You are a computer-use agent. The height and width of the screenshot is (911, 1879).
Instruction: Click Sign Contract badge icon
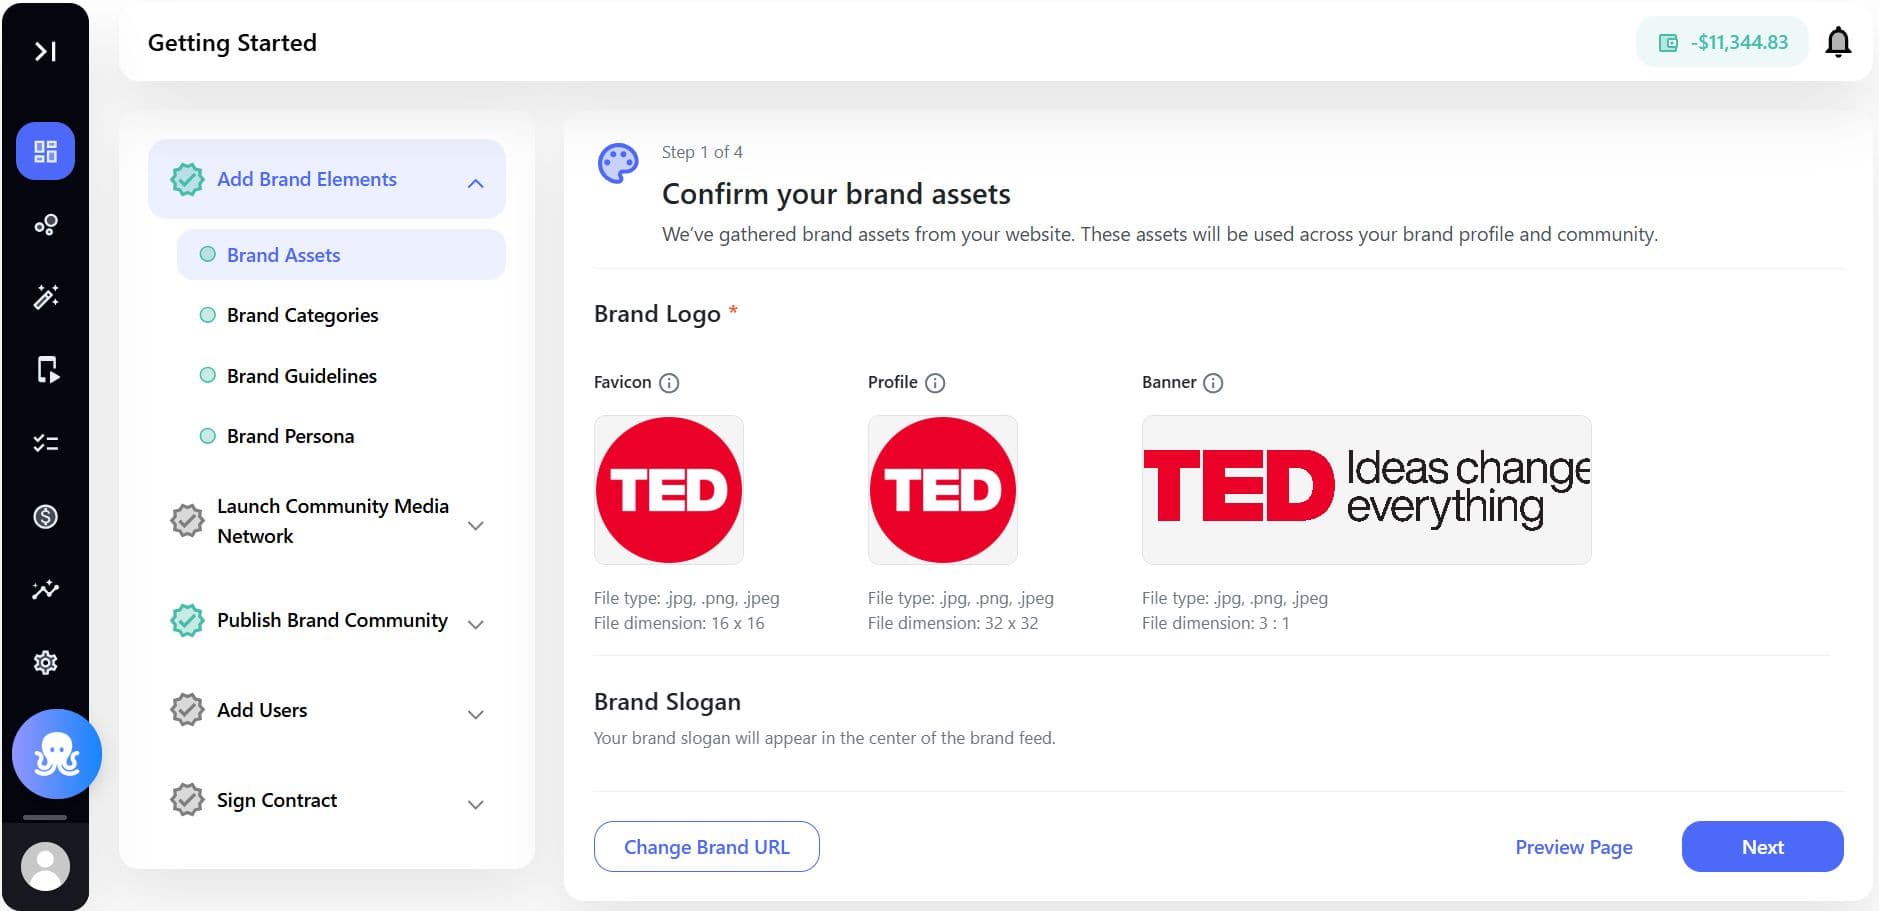187,800
